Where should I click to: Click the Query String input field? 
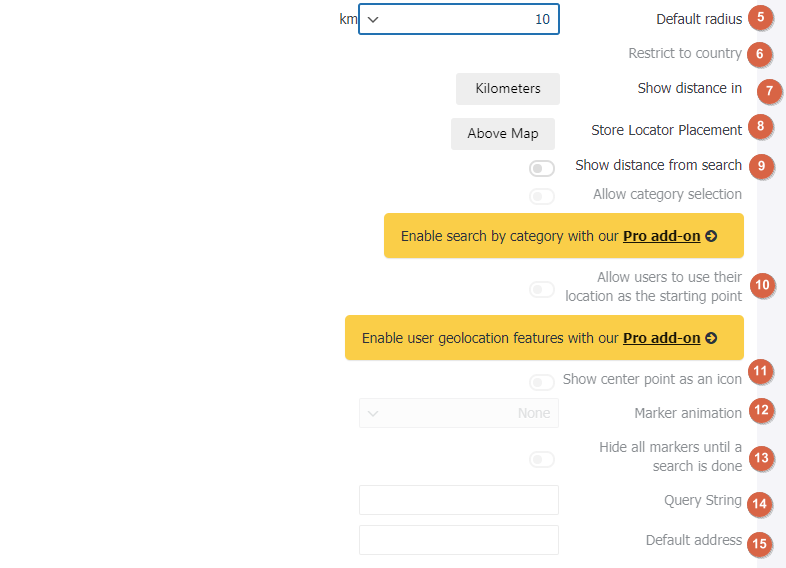[x=459, y=500]
